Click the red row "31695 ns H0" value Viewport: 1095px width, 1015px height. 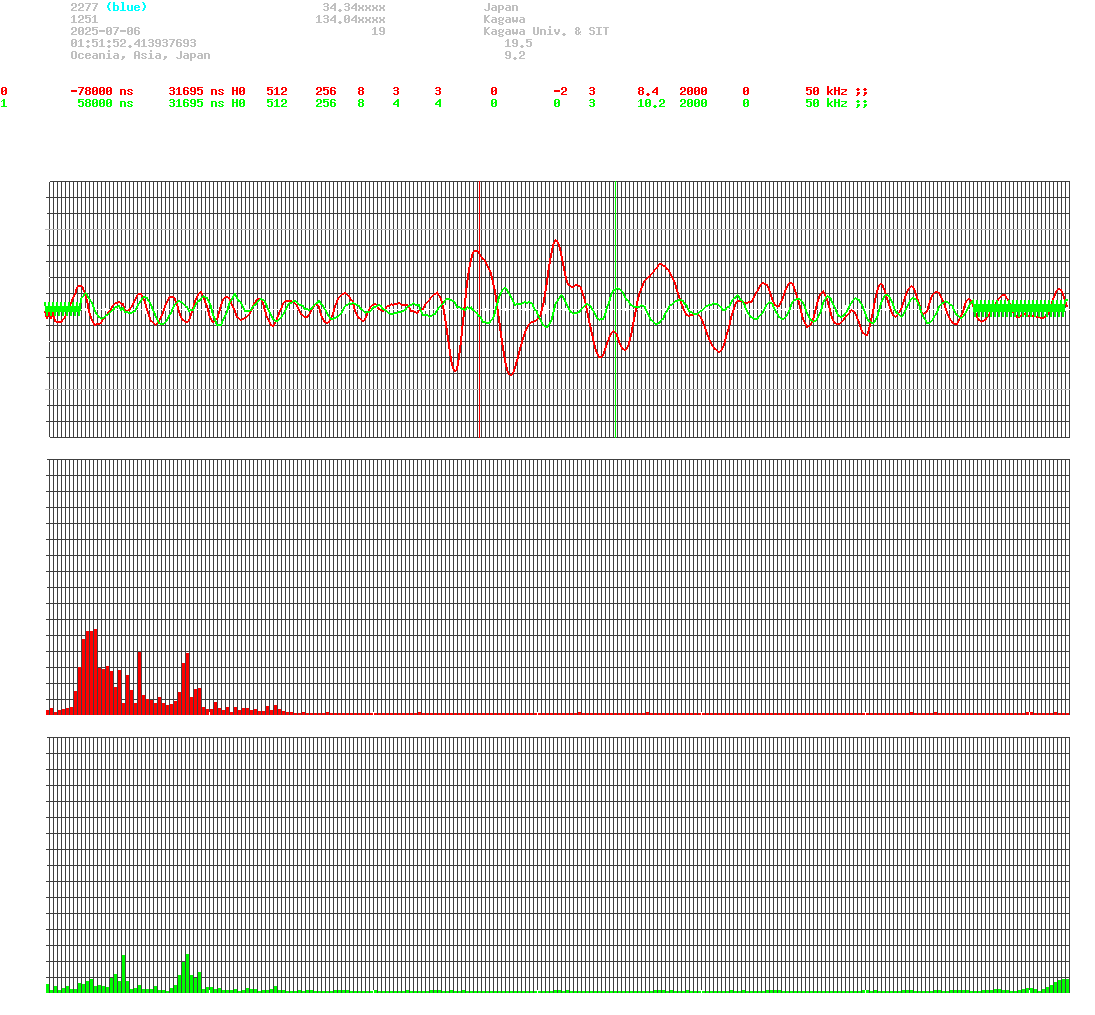point(207,91)
